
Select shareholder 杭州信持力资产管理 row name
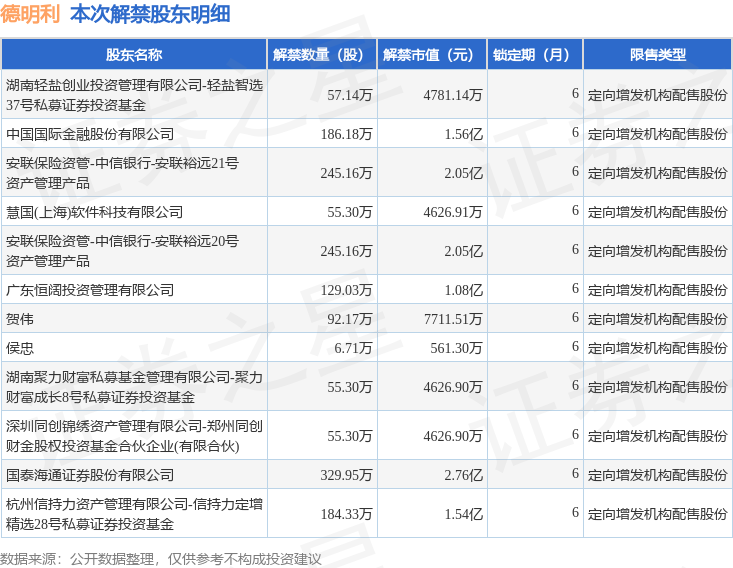(x=134, y=514)
